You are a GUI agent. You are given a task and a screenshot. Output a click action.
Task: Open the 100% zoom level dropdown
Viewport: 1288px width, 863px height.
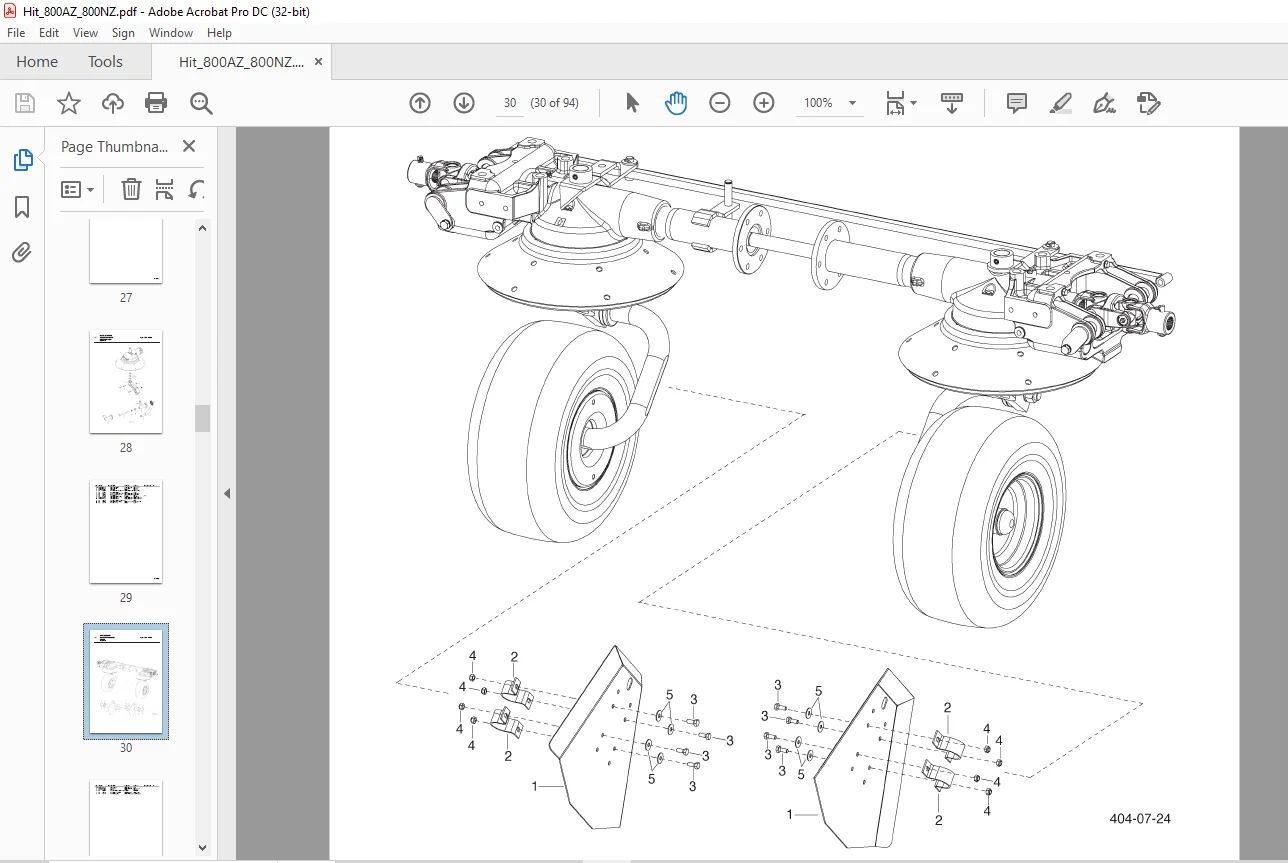[852, 103]
